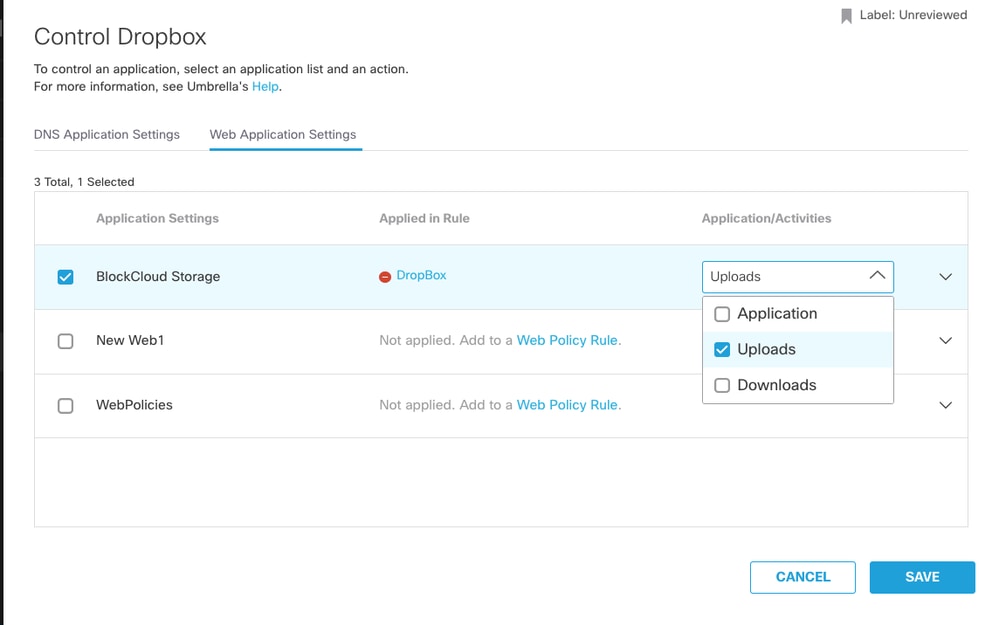This screenshot has width=999, height=625.
Task: Select the New Web1 checkbox
Action: click(x=66, y=341)
